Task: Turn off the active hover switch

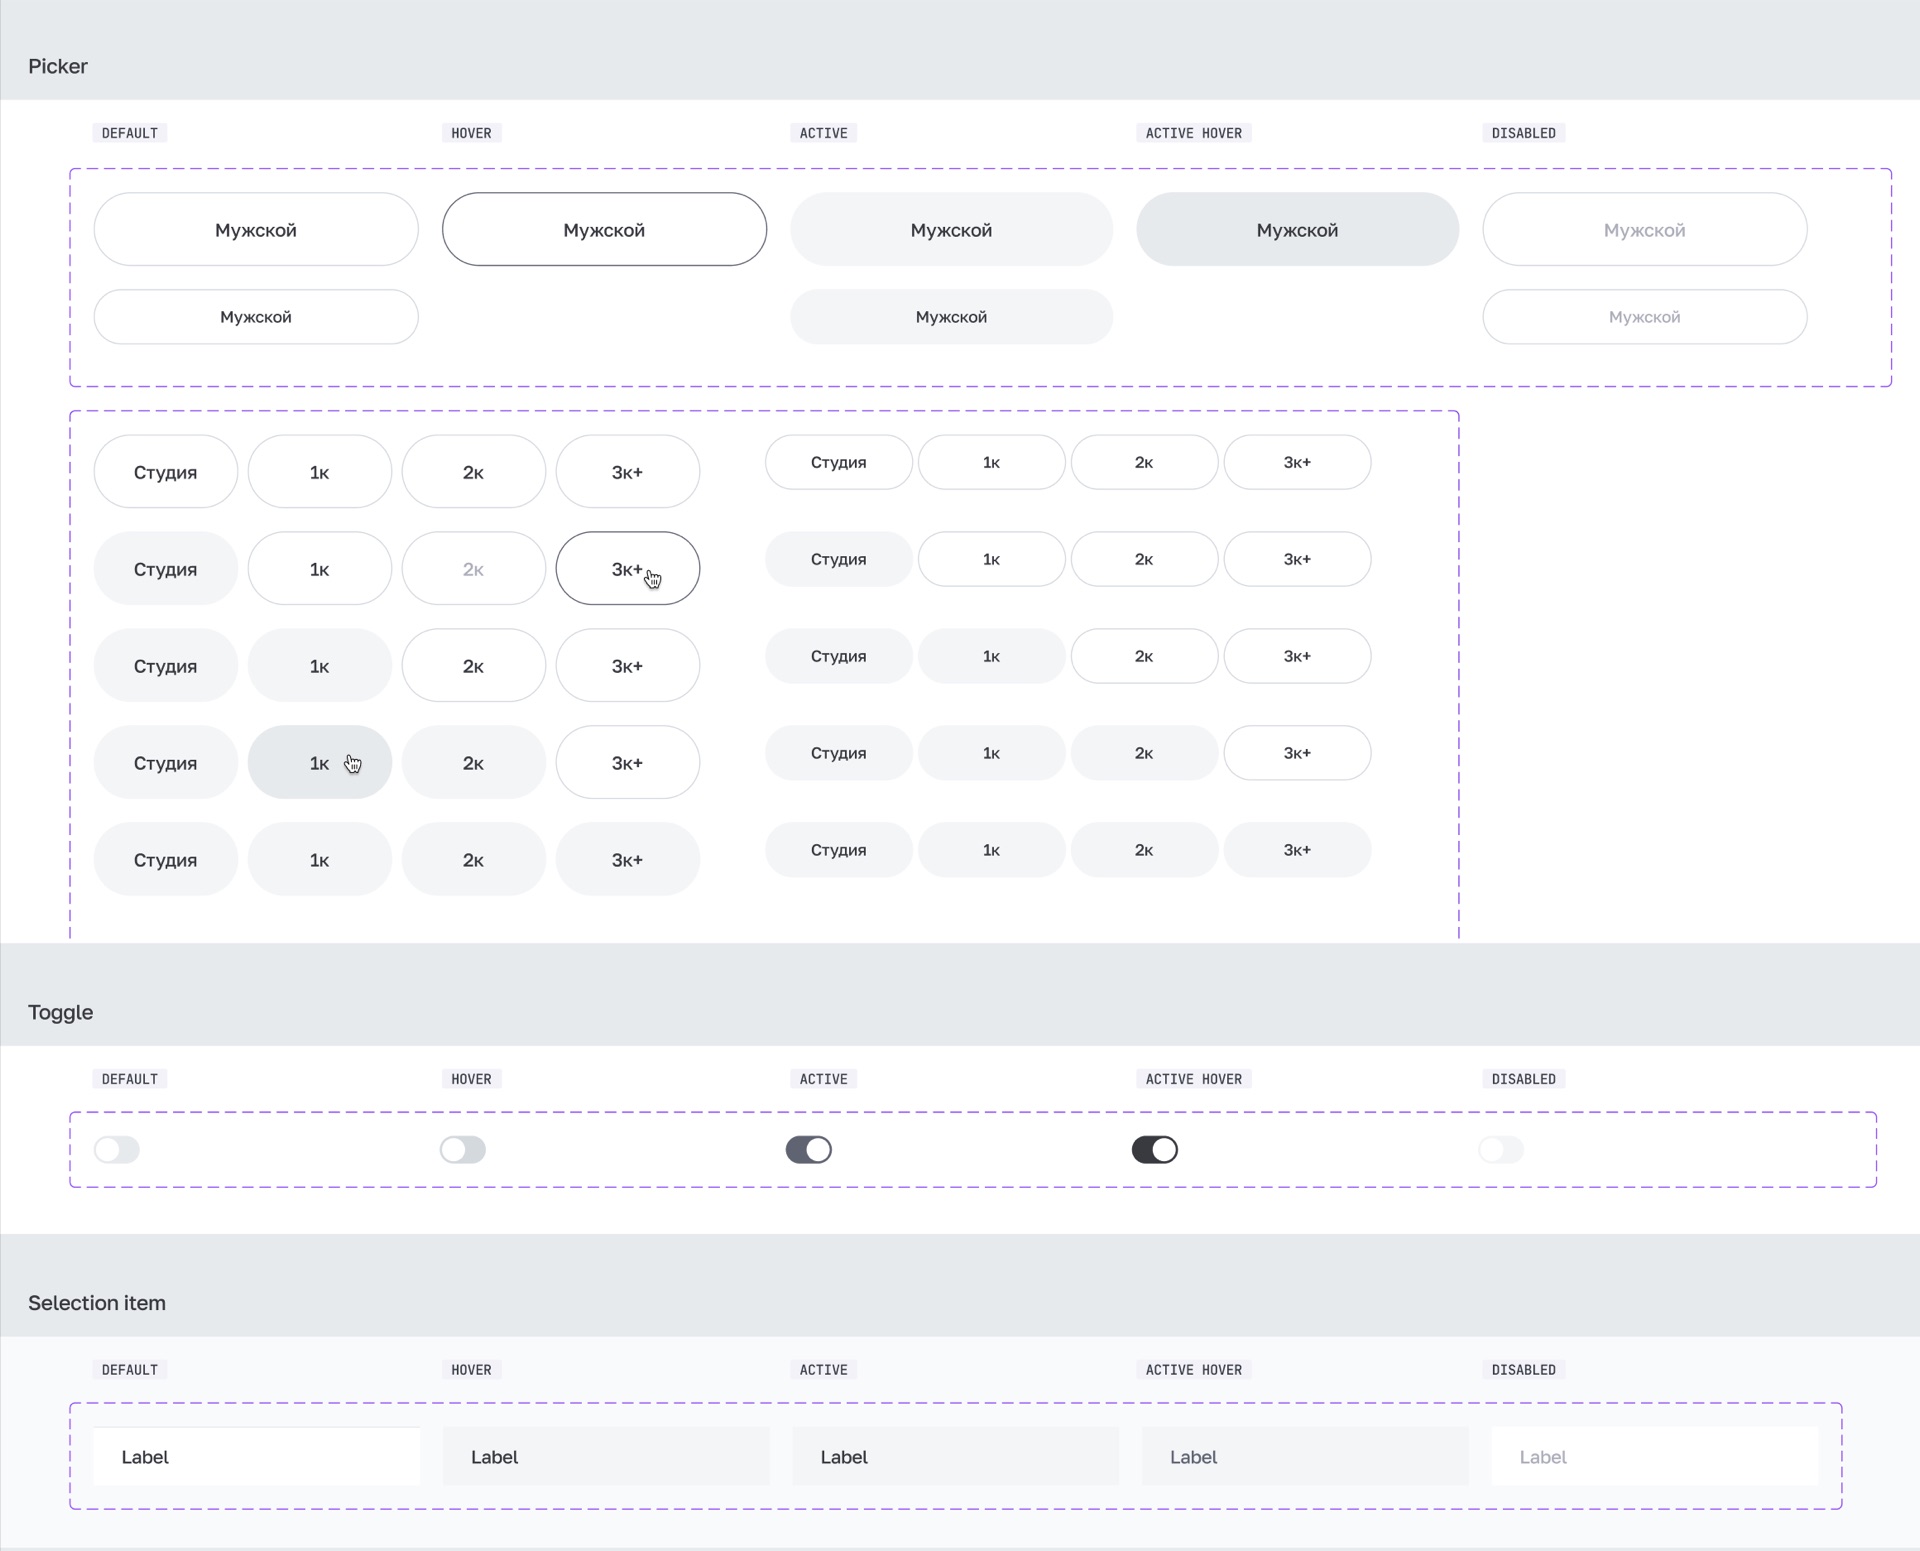Action: pyautogui.click(x=1155, y=1149)
